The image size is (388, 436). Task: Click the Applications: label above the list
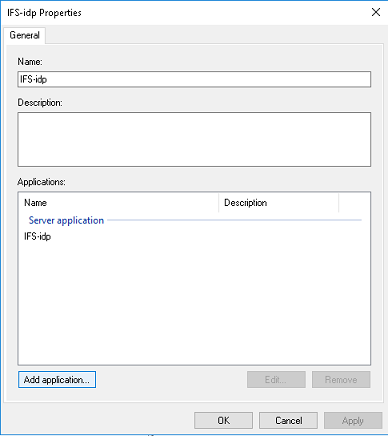tap(42, 182)
